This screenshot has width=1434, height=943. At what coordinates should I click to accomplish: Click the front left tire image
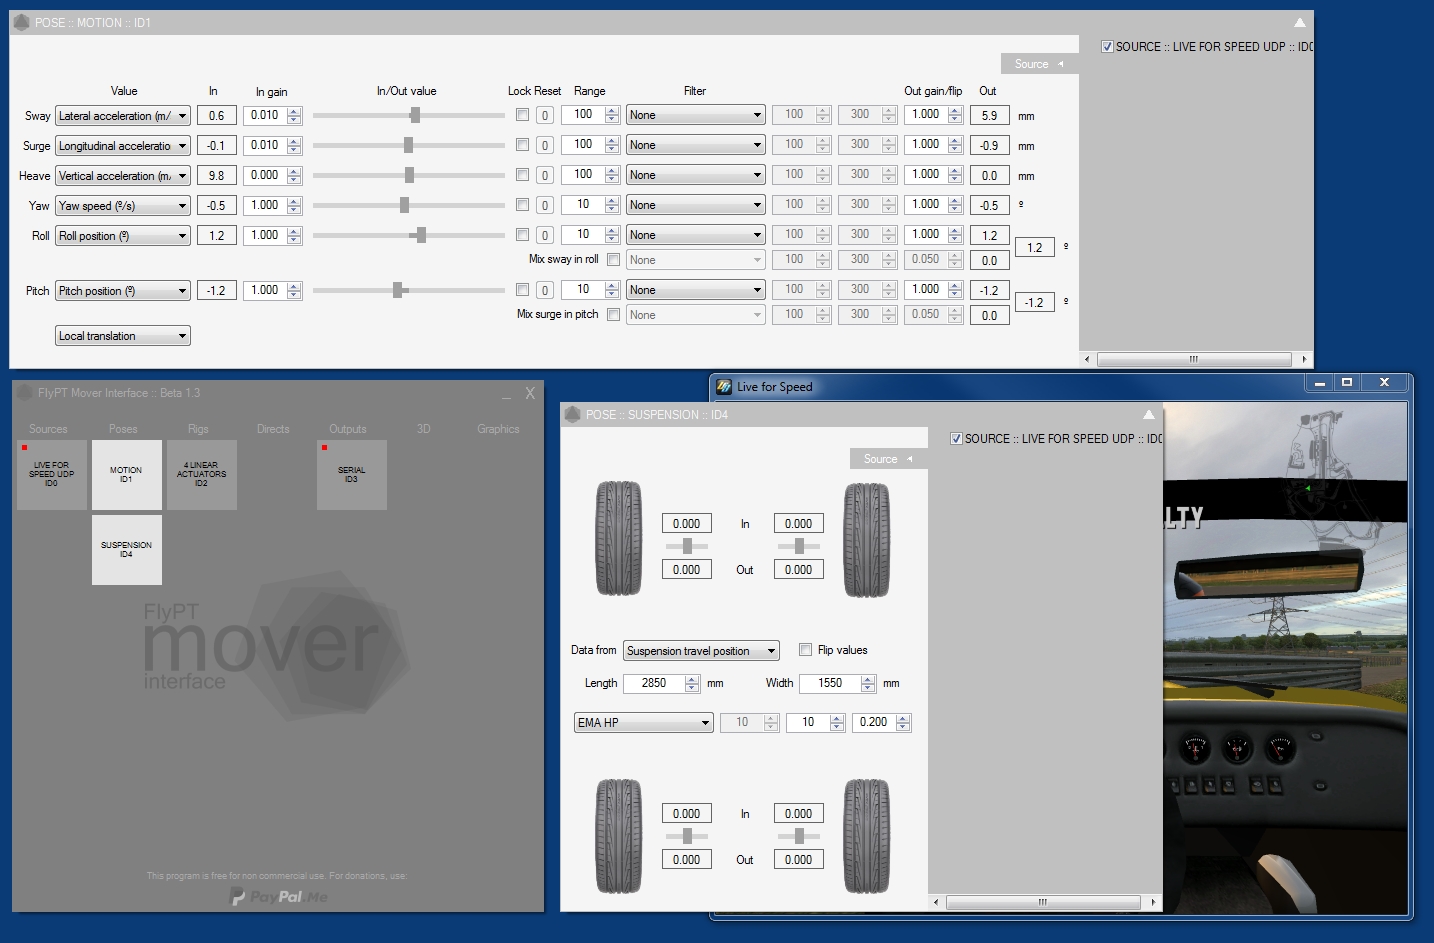coord(619,538)
